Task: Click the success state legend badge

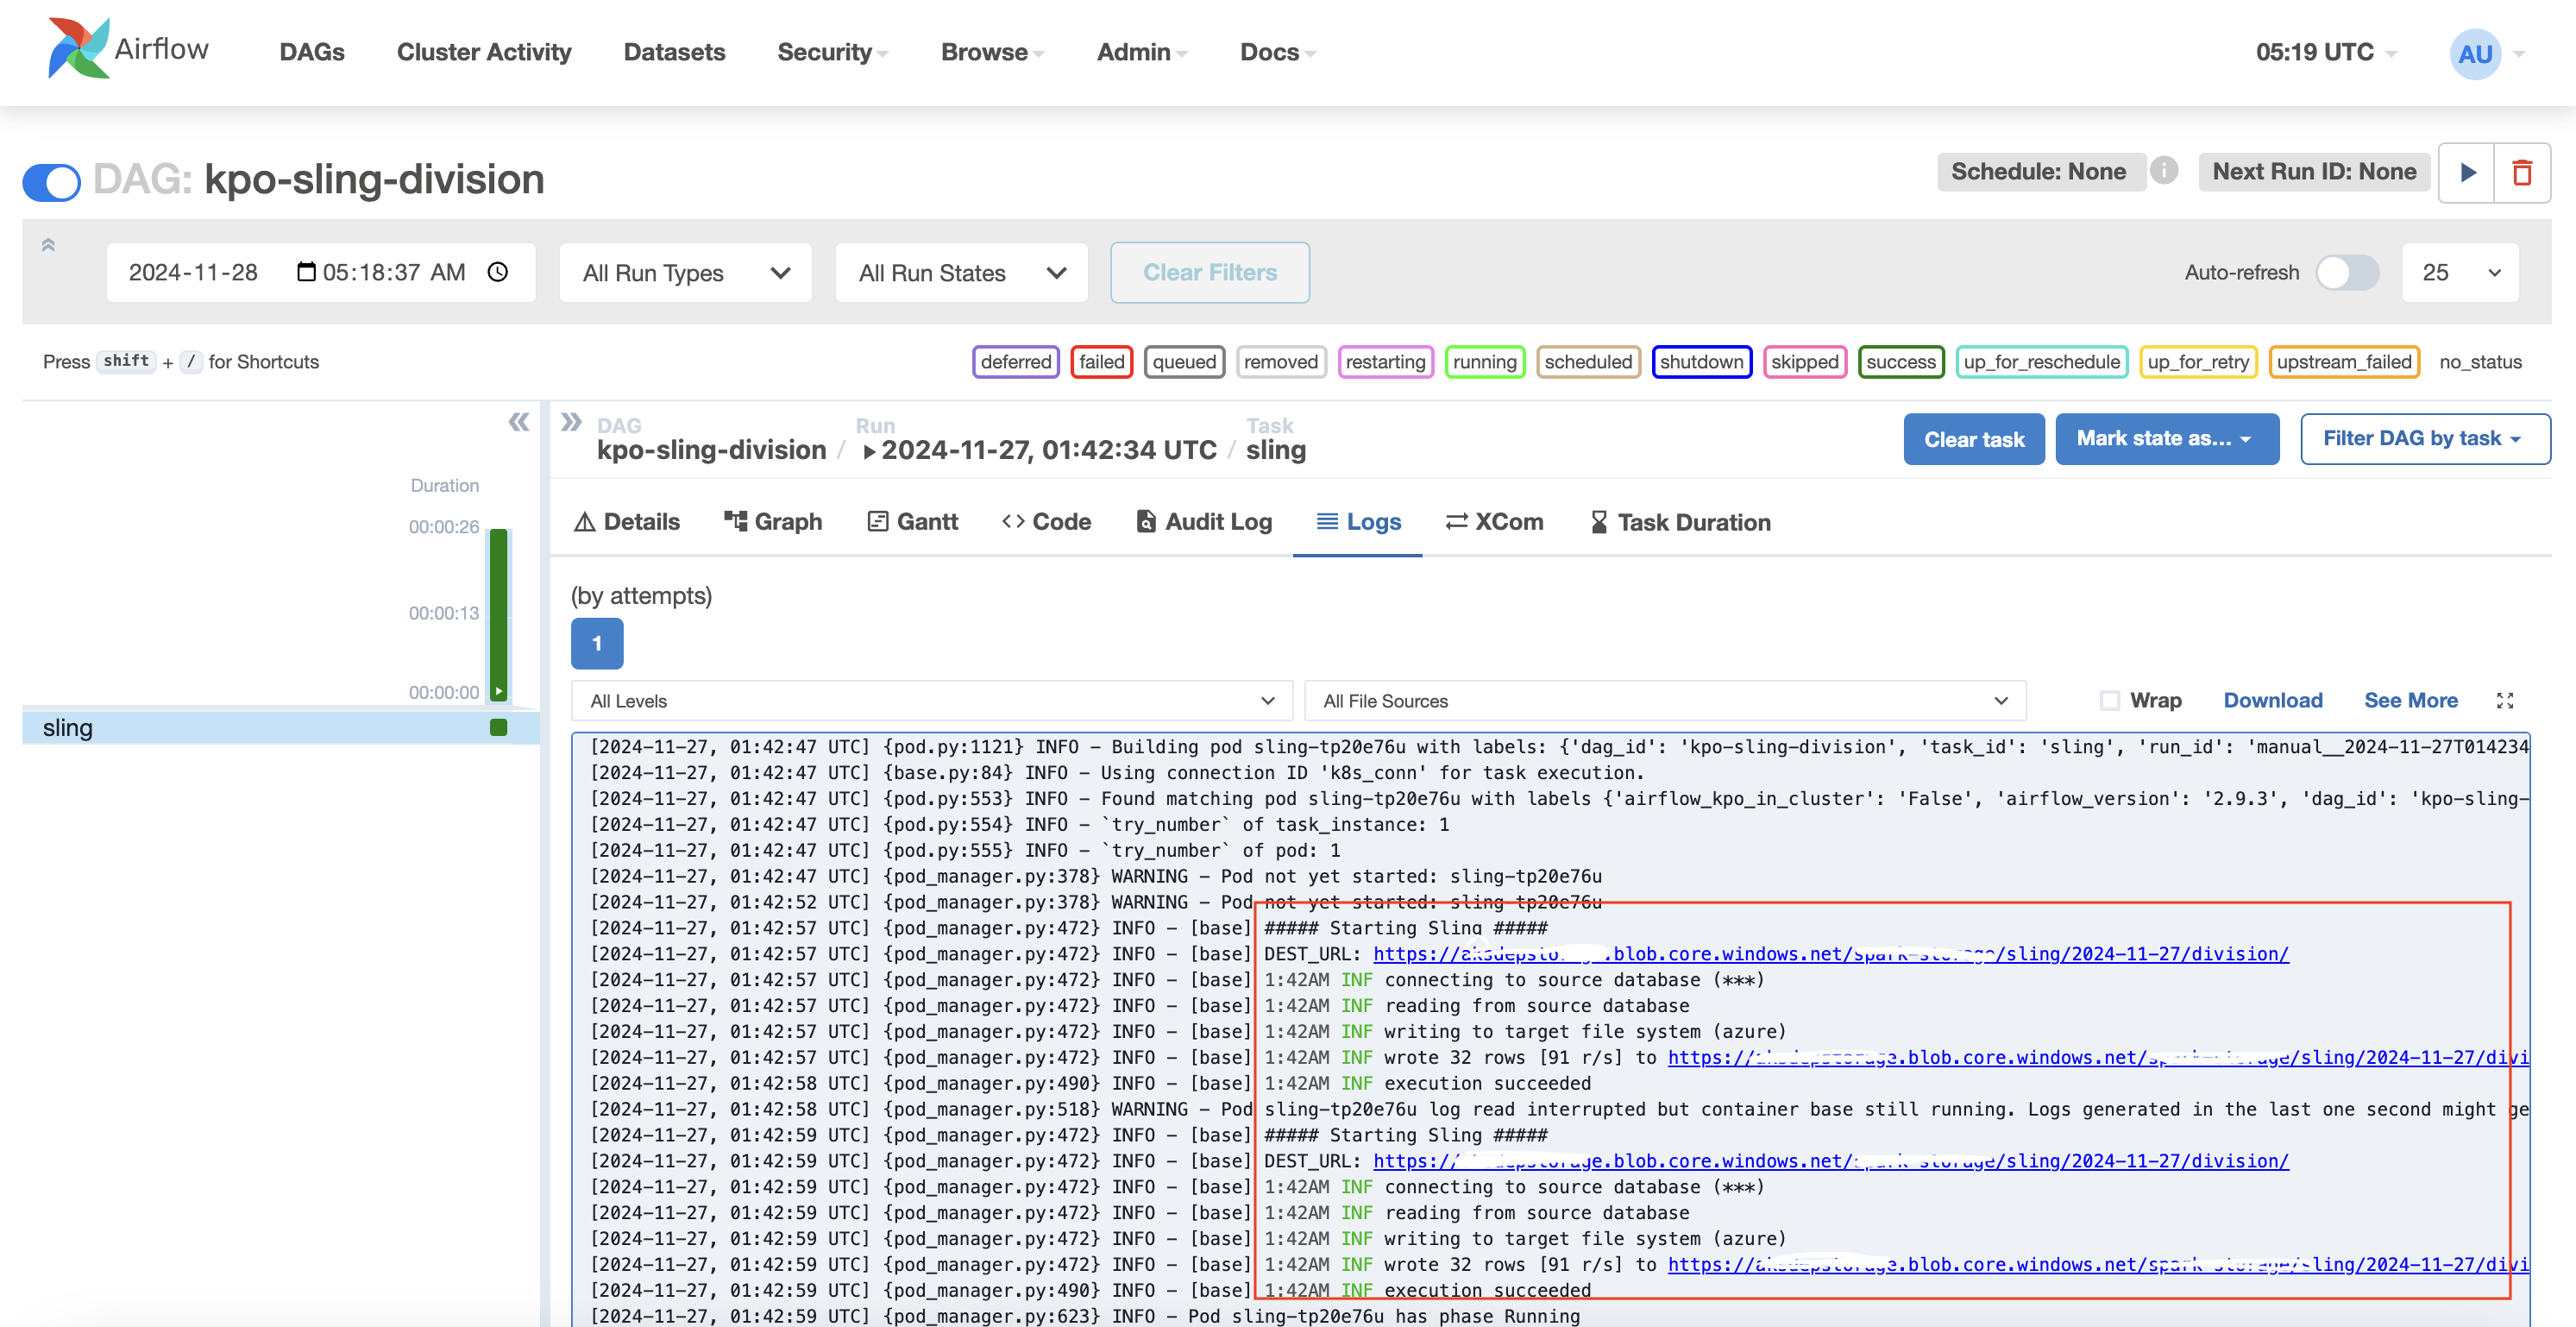Action: 1900,362
